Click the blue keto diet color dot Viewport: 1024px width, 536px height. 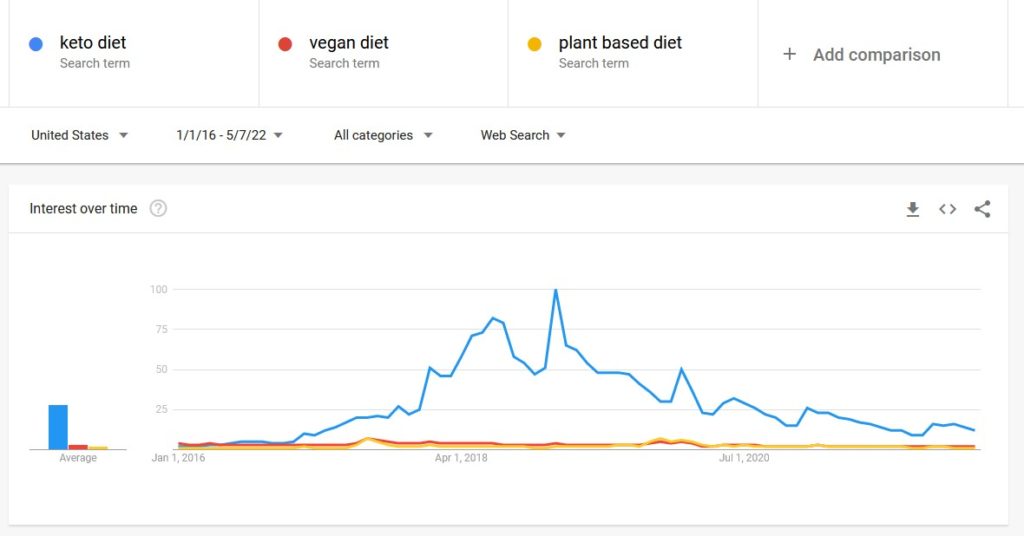pos(36,44)
